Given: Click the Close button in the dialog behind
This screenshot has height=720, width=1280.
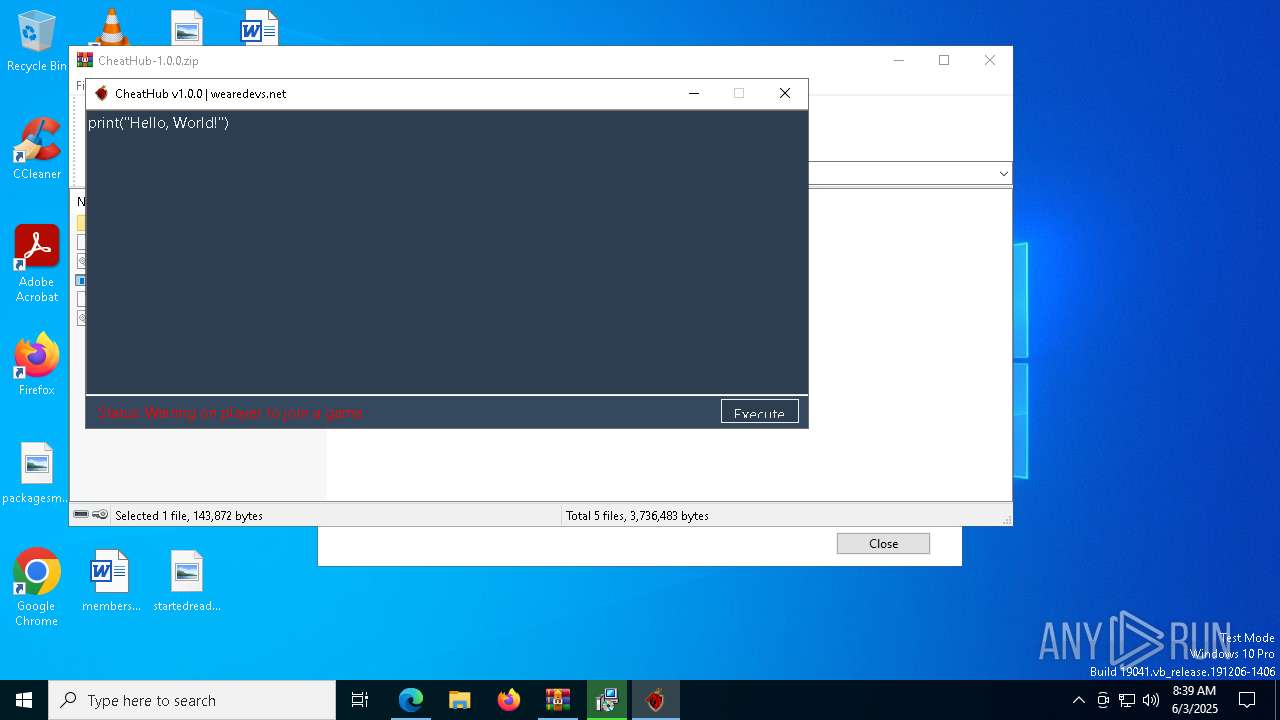Looking at the screenshot, I should click(883, 543).
